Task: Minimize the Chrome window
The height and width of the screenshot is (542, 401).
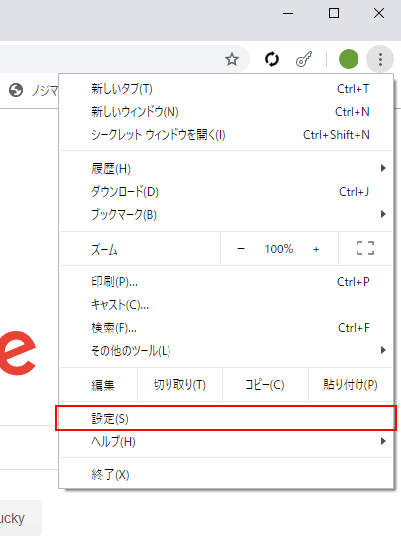Action: pyautogui.click(x=288, y=13)
